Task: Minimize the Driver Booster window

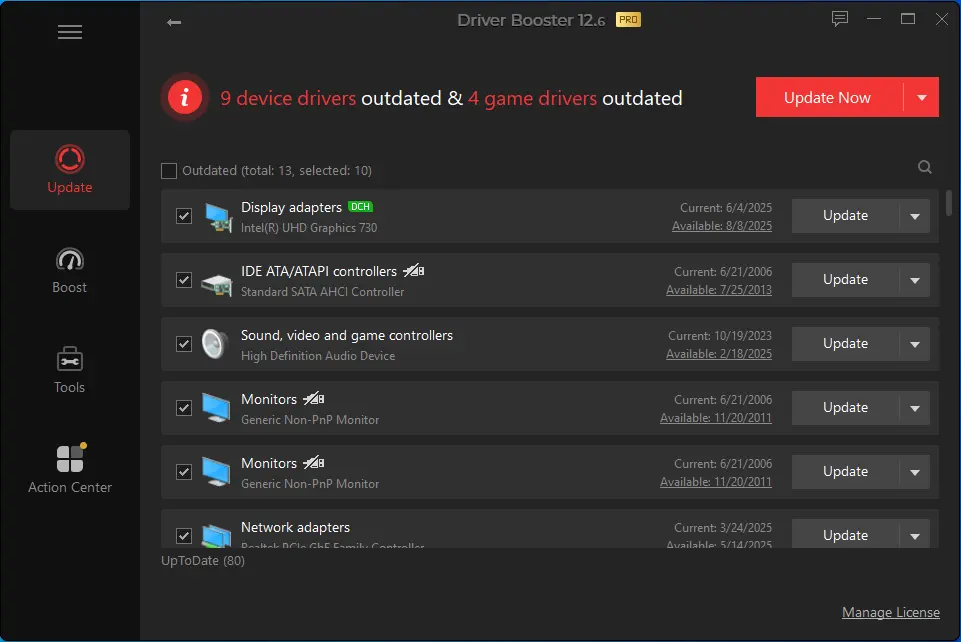Action: pyautogui.click(x=873, y=19)
